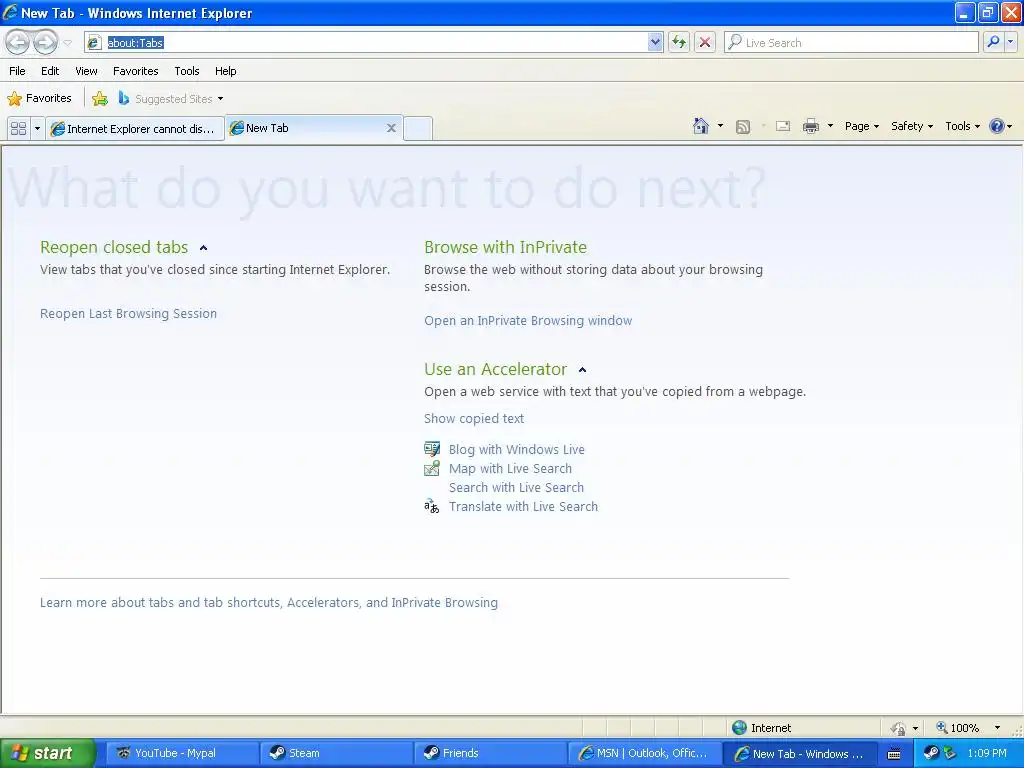Expand Home button dropdown arrow
Image resolution: width=1024 pixels, height=768 pixels.
720,126
